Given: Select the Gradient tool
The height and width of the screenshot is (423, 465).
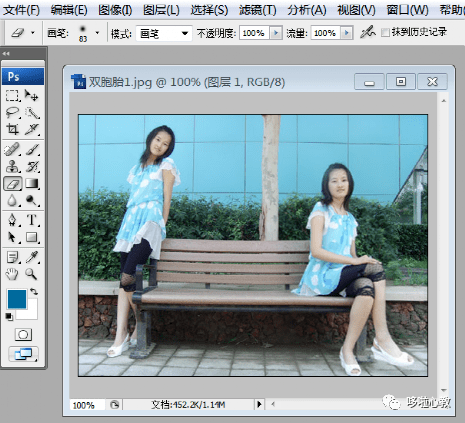Looking at the screenshot, I should point(32,183).
